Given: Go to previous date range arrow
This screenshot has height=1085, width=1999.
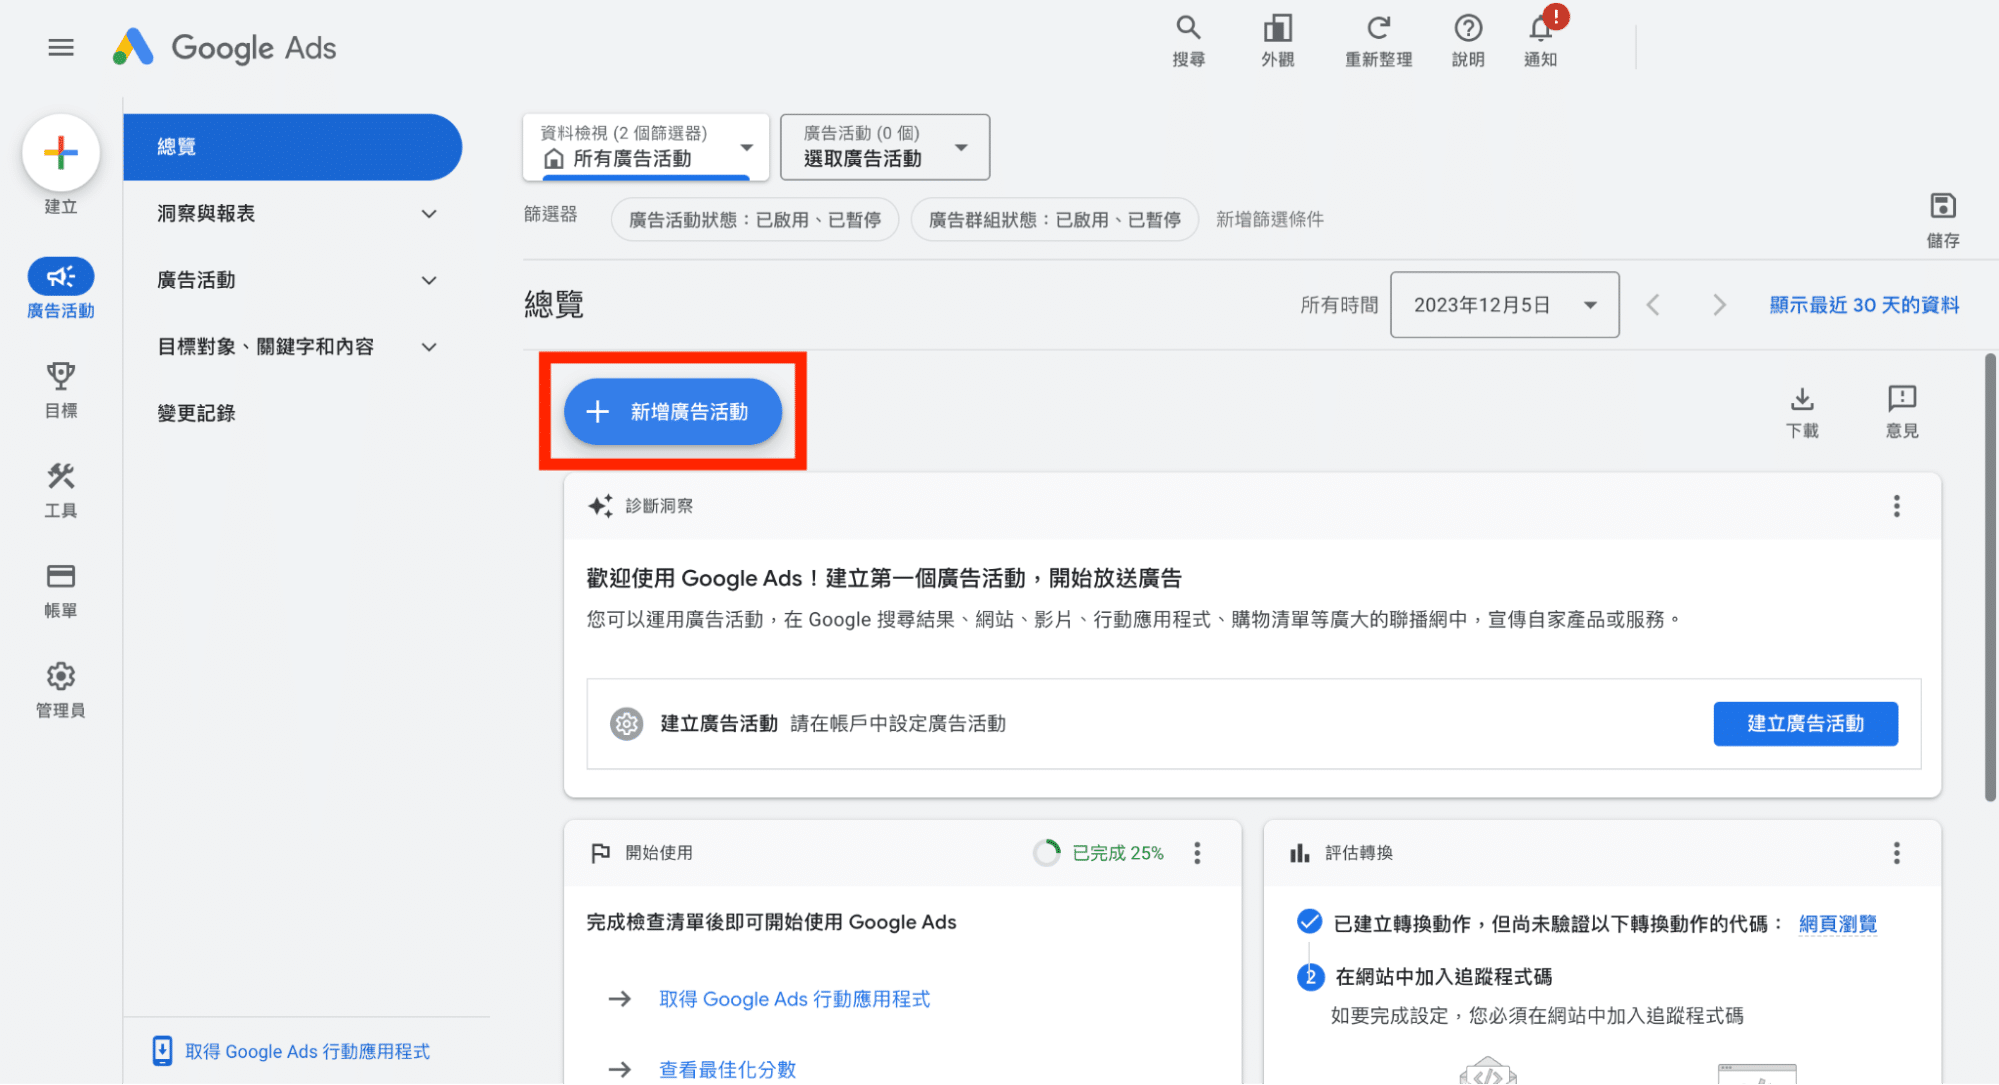Looking at the screenshot, I should (x=1653, y=305).
